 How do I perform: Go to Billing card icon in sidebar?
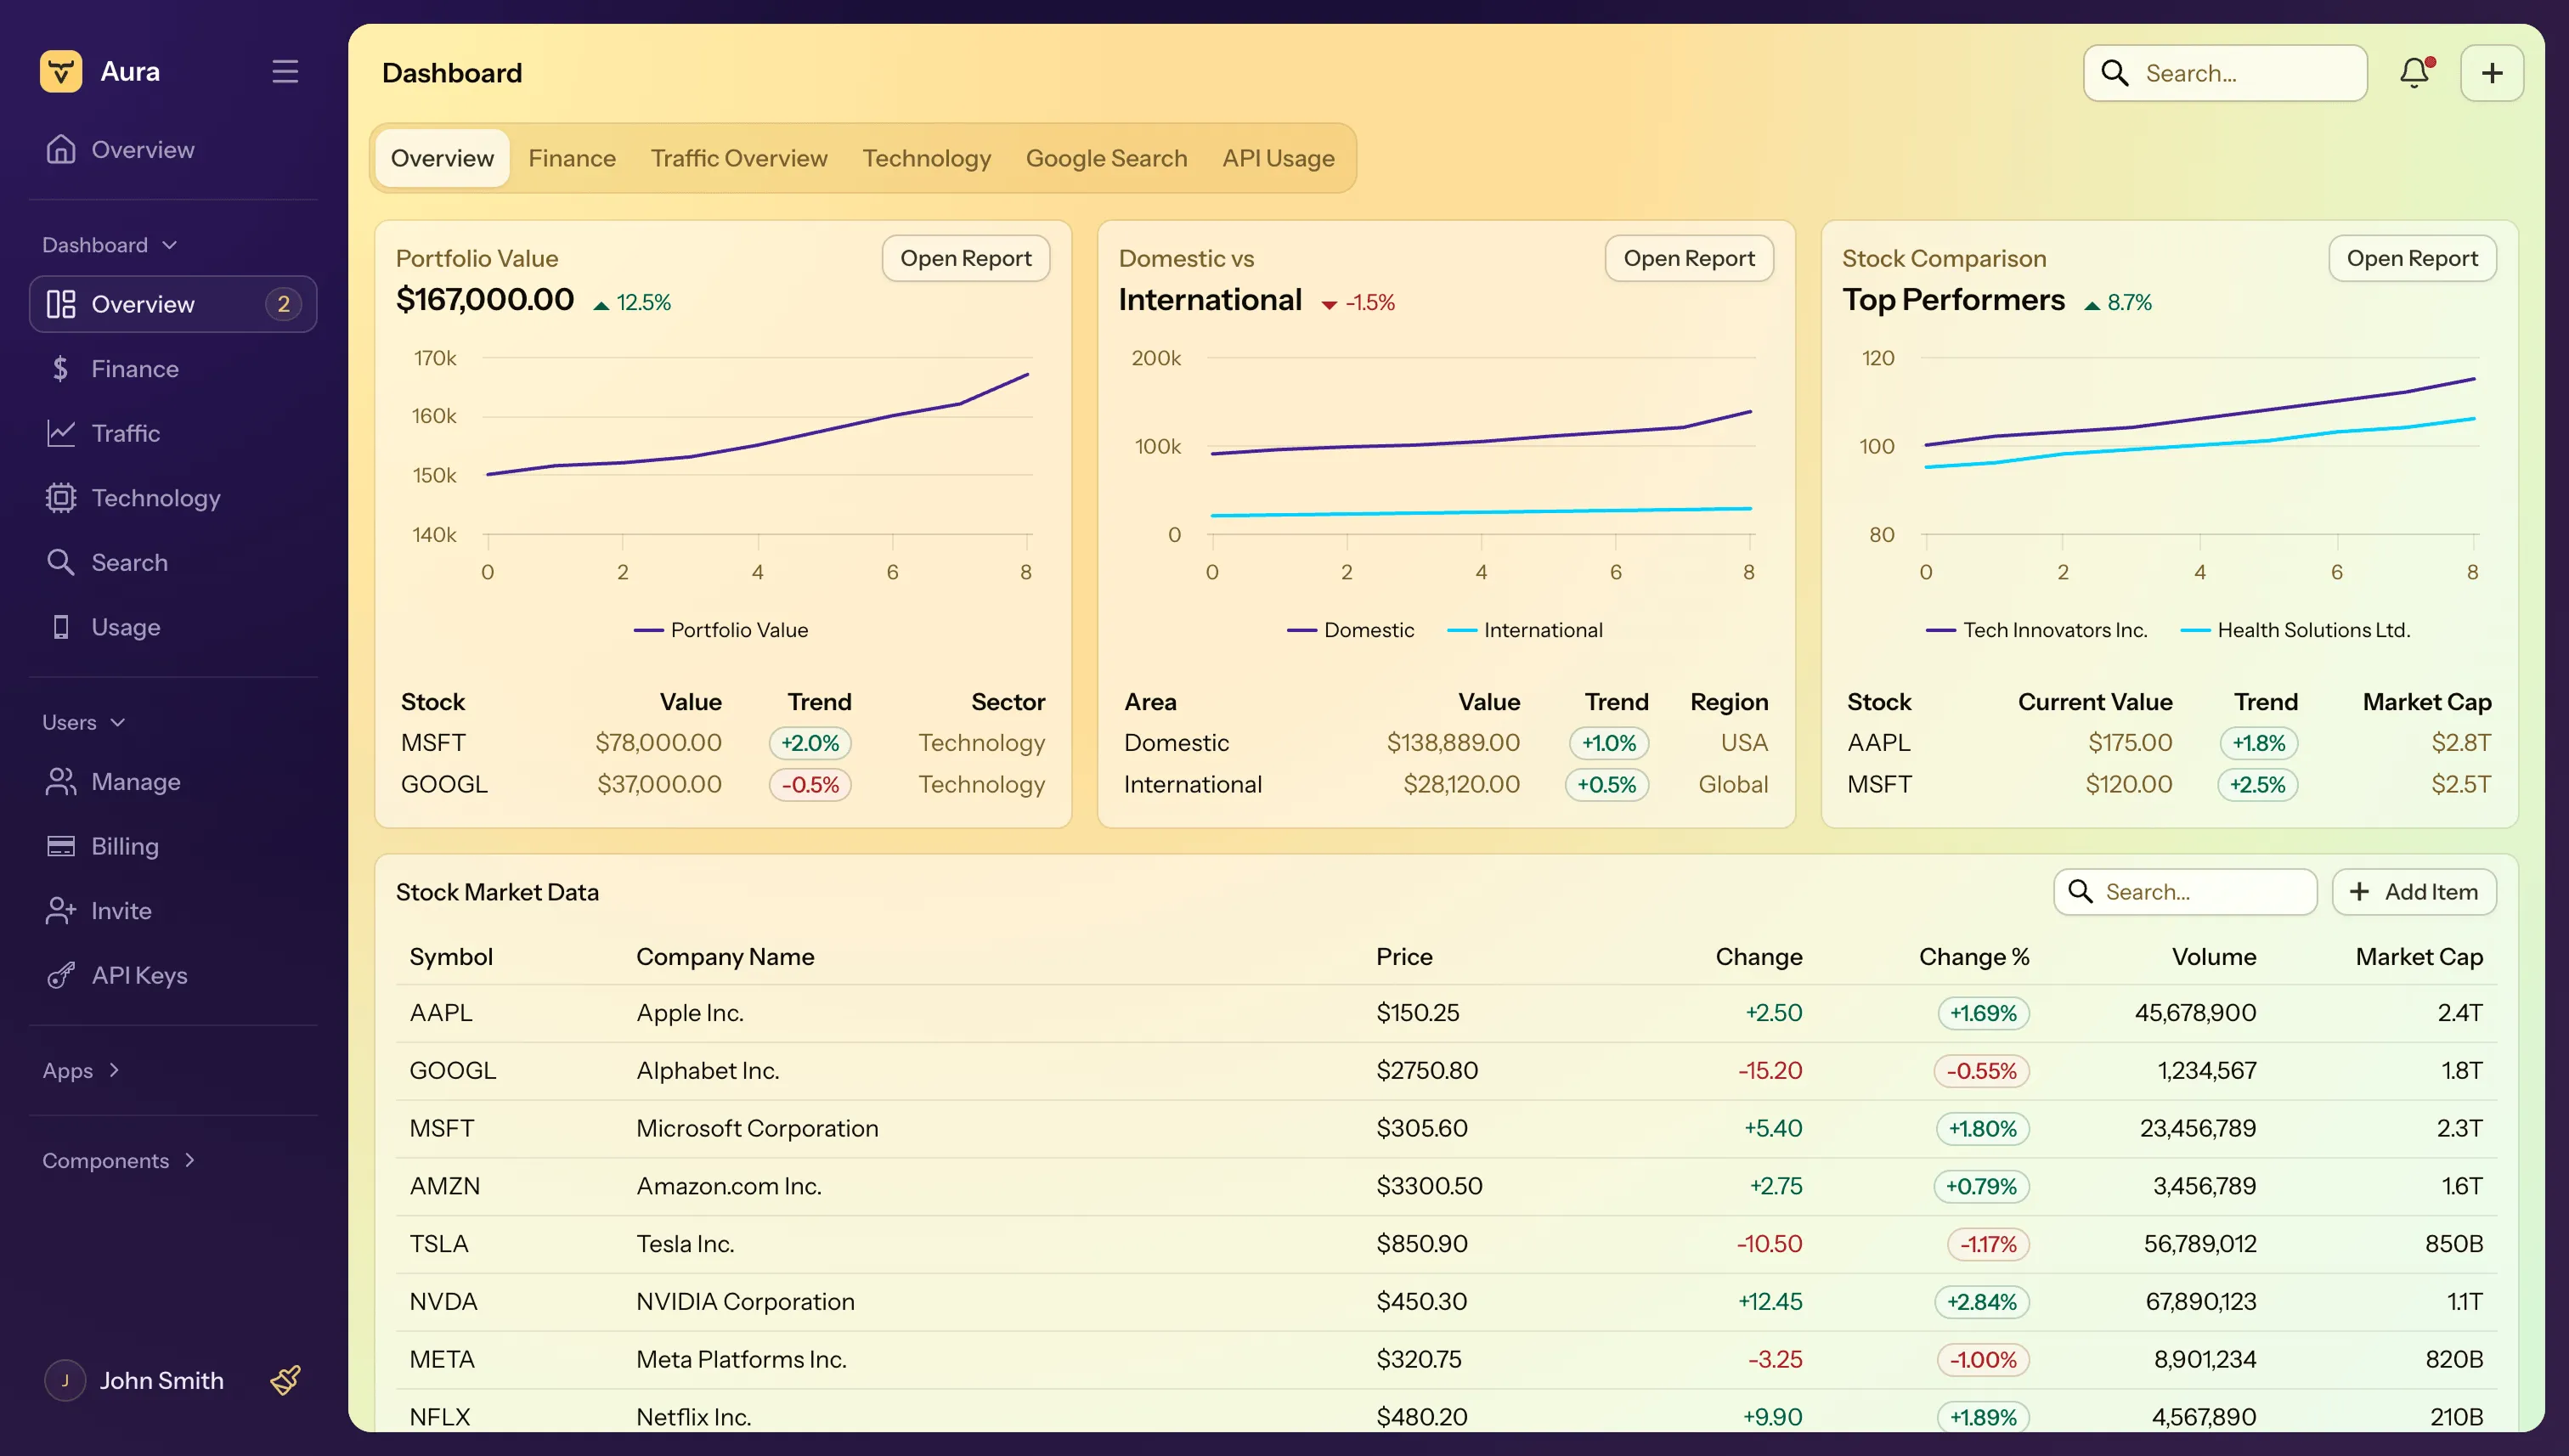pos(61,846)
